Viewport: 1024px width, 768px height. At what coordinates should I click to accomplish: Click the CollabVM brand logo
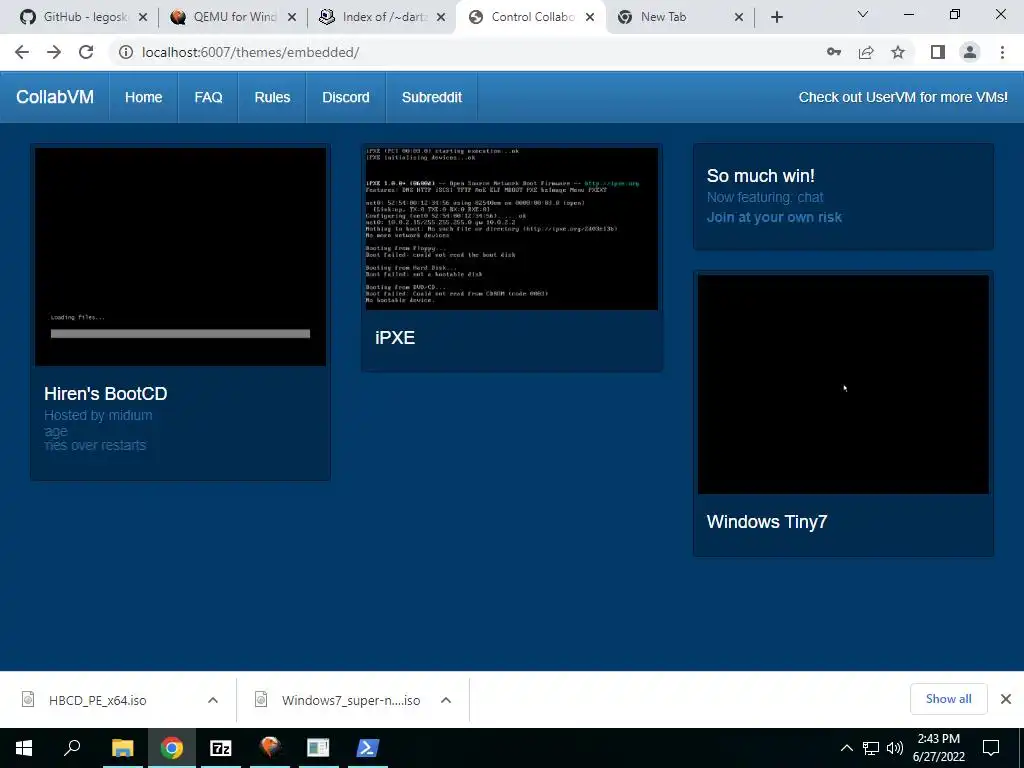coord(55,97)
